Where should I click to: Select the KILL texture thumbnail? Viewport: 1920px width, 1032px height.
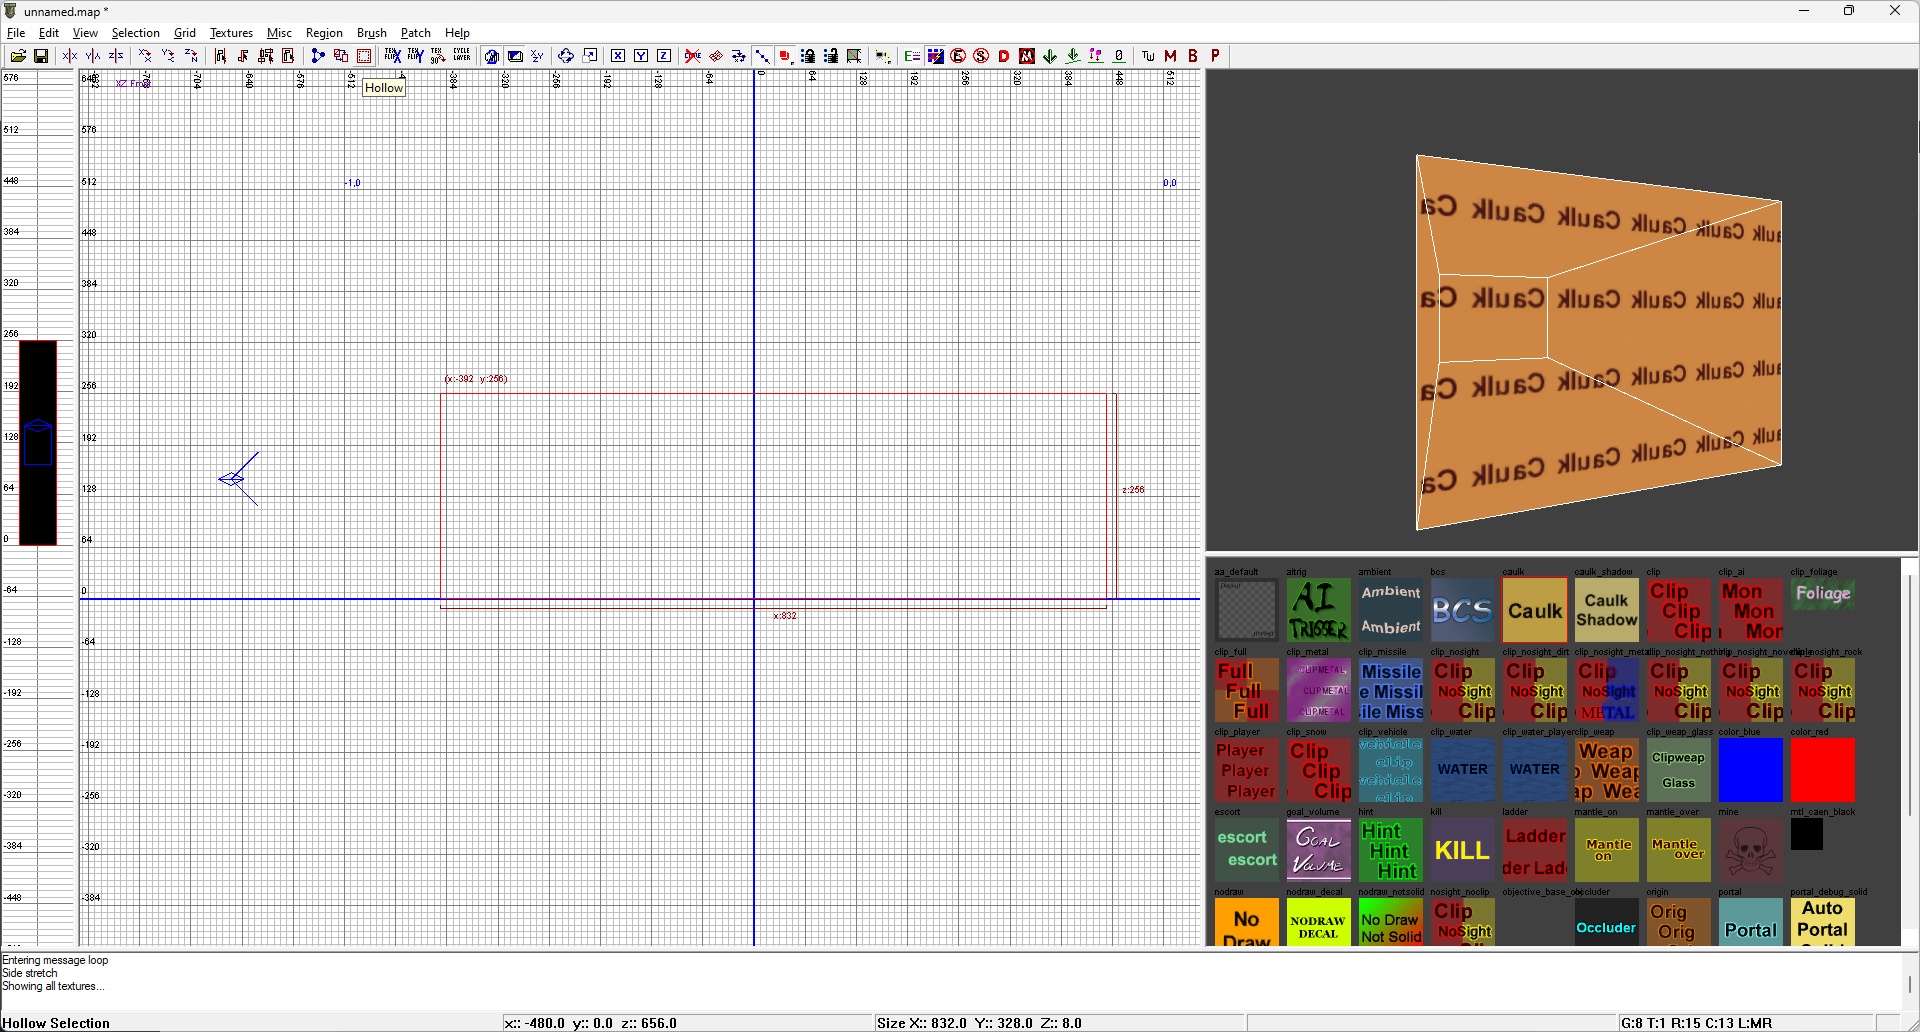coord(1462,850)
